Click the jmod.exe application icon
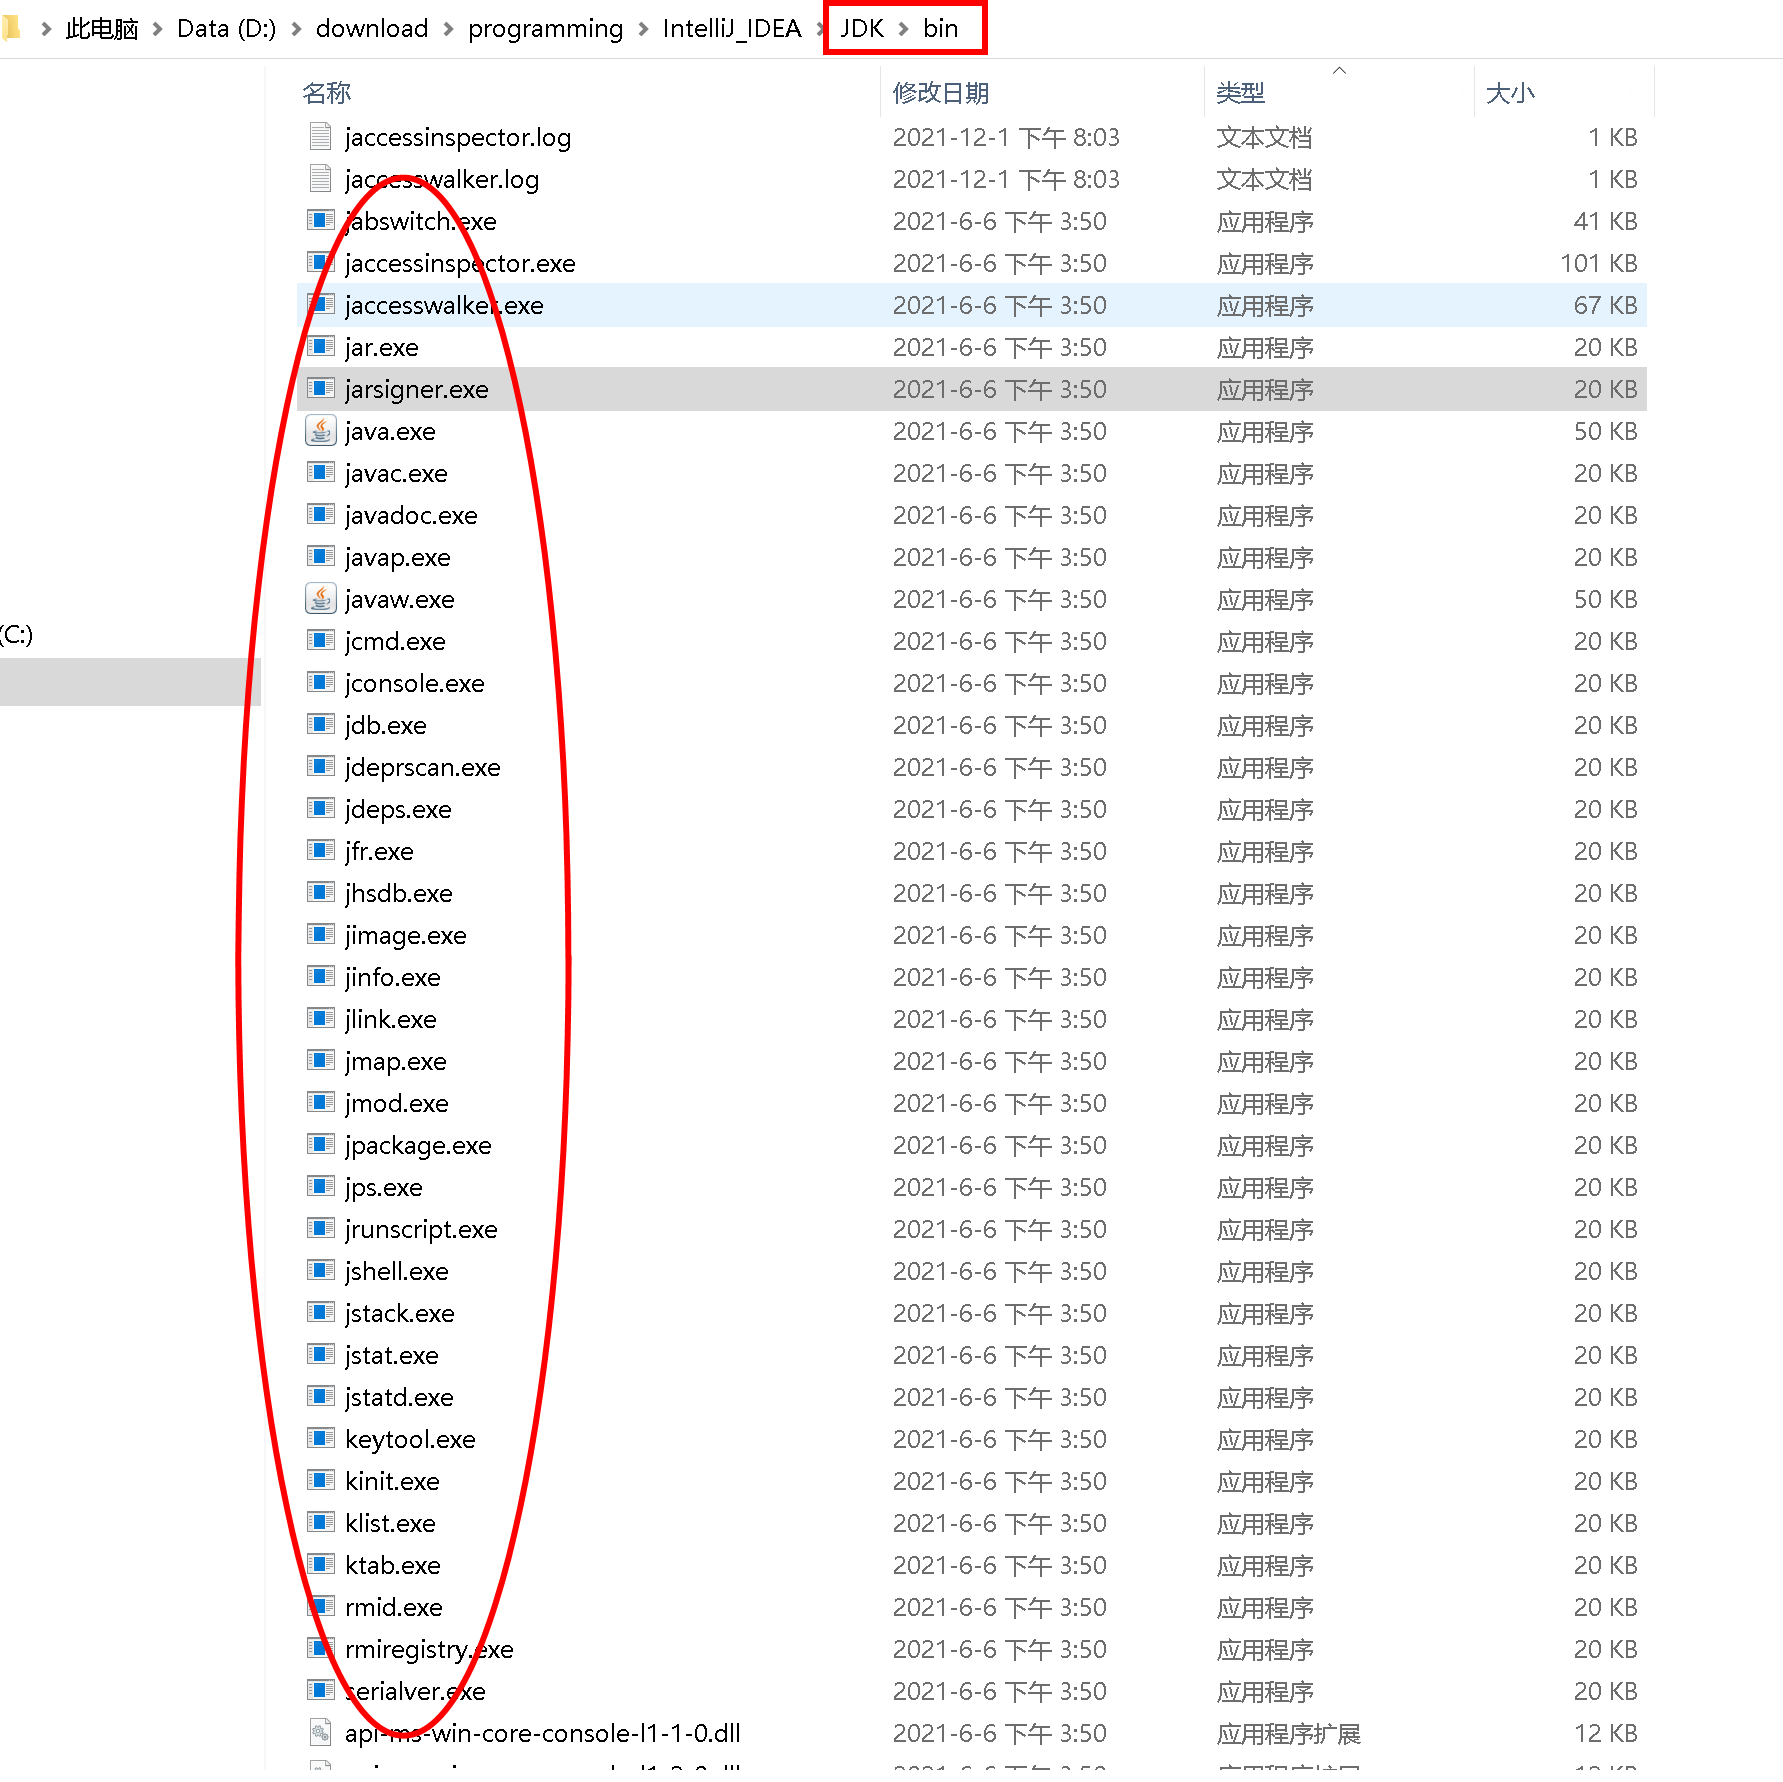This screenshot has height=1782, width=1783. 320,1102
